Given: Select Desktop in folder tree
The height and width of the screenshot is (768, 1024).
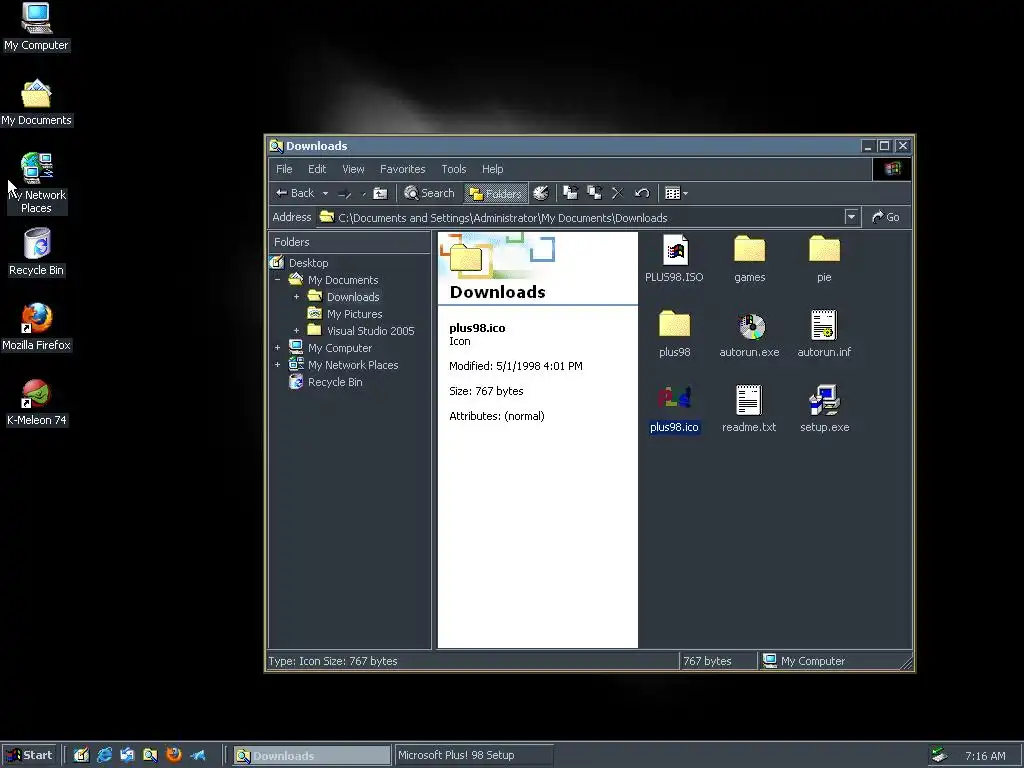Looking at the screenshot, I should point(308,263).
